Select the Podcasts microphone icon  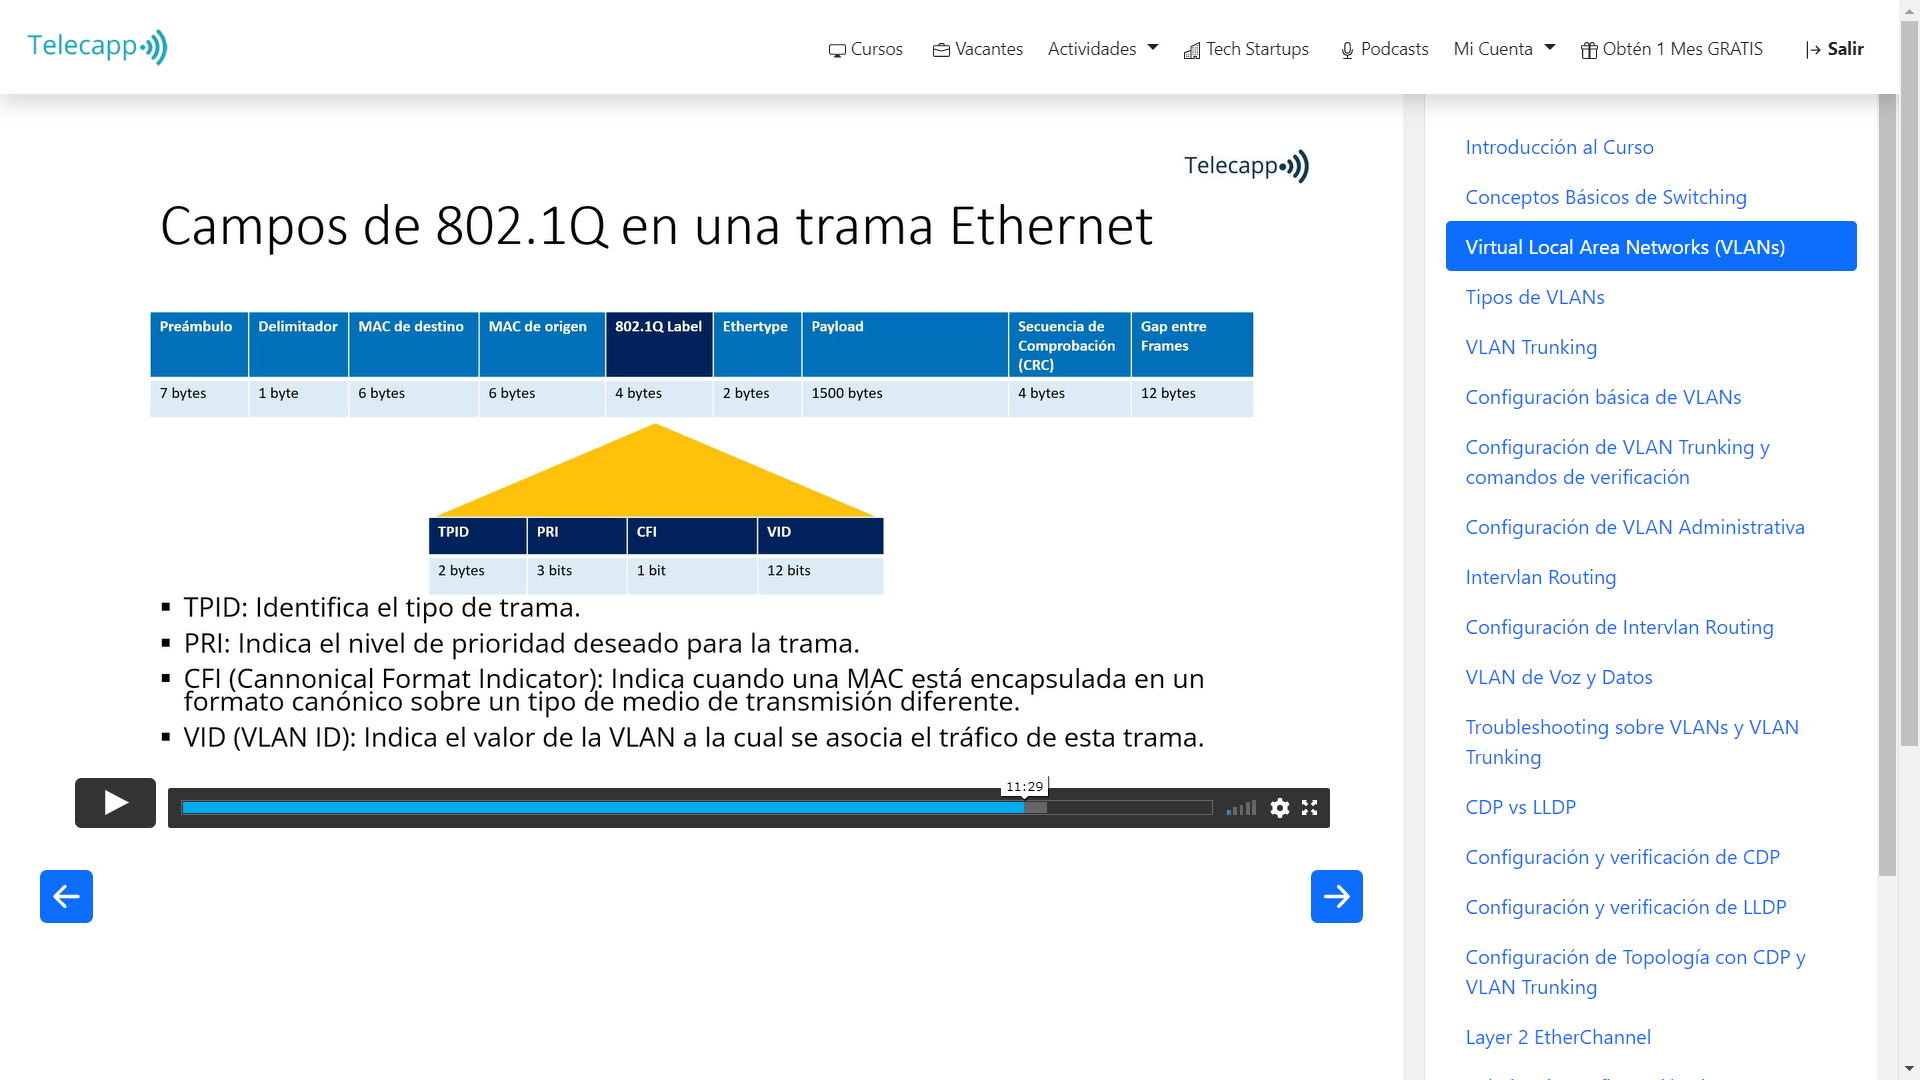[x=1346, y=49]
